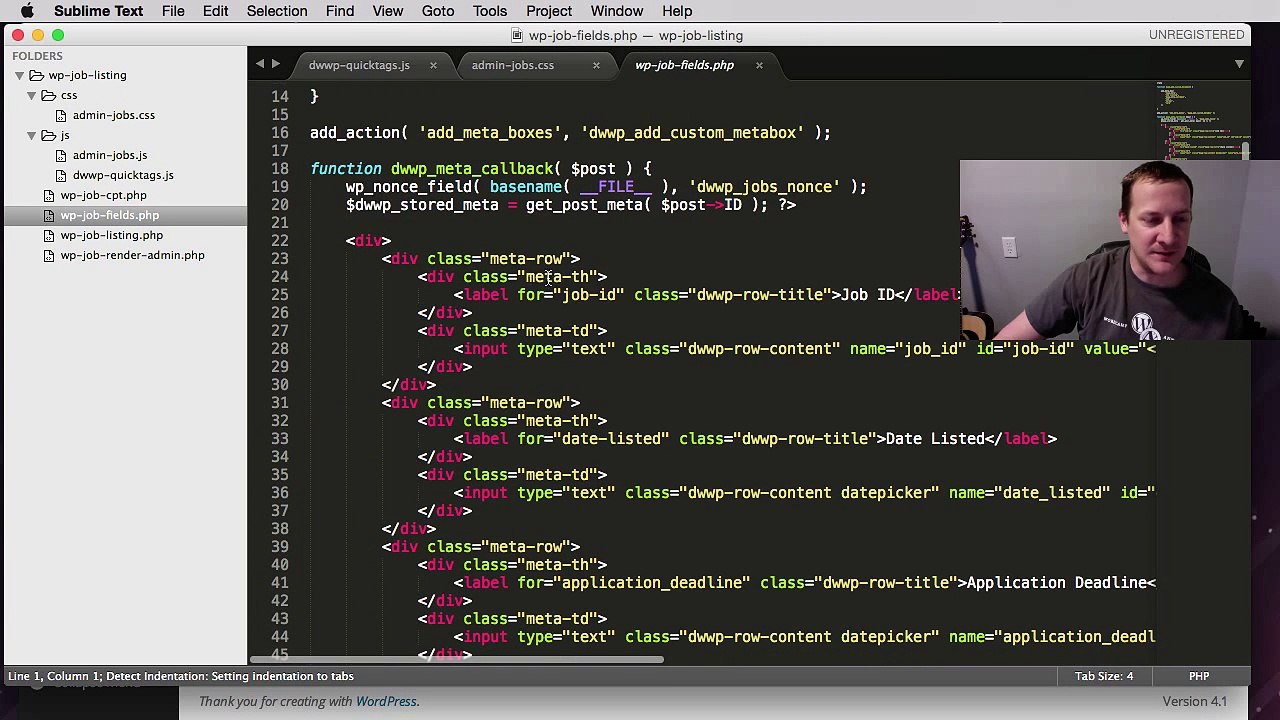The width and height of the screenshot is (1280, 720).
Task: Close the wp-job-fields.php tab
Action: (x=759, y=65)
